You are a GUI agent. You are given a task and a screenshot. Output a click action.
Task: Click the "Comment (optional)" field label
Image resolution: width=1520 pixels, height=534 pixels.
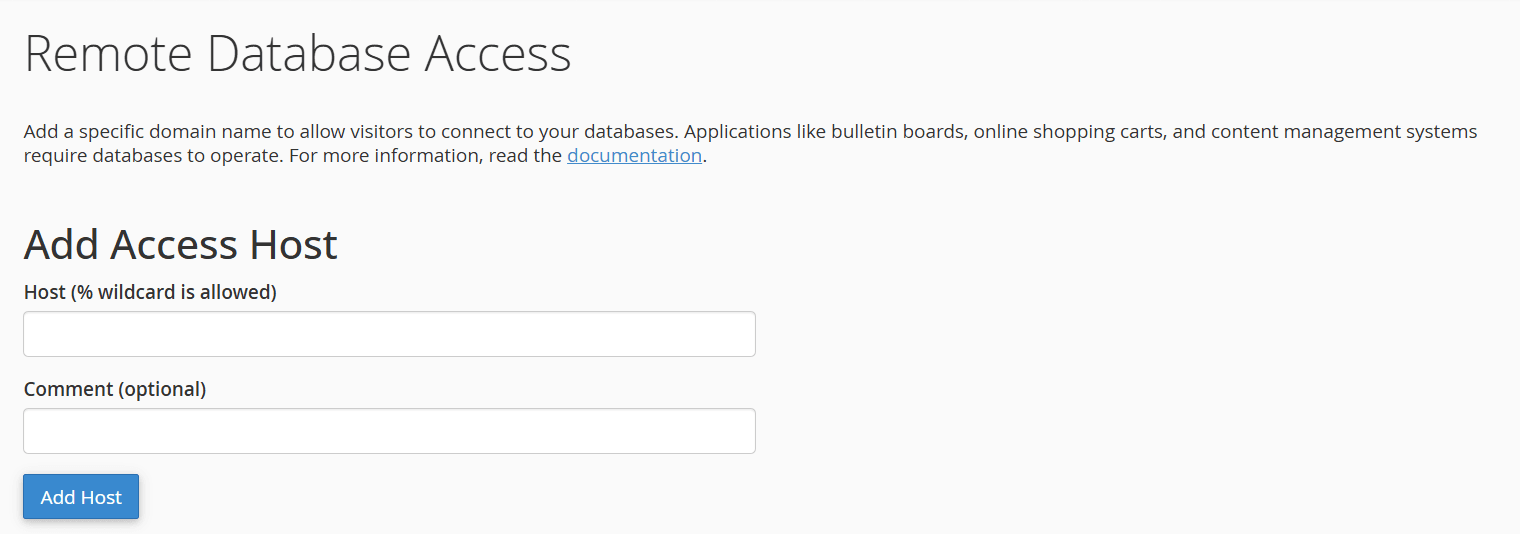[x=115, y=389]
